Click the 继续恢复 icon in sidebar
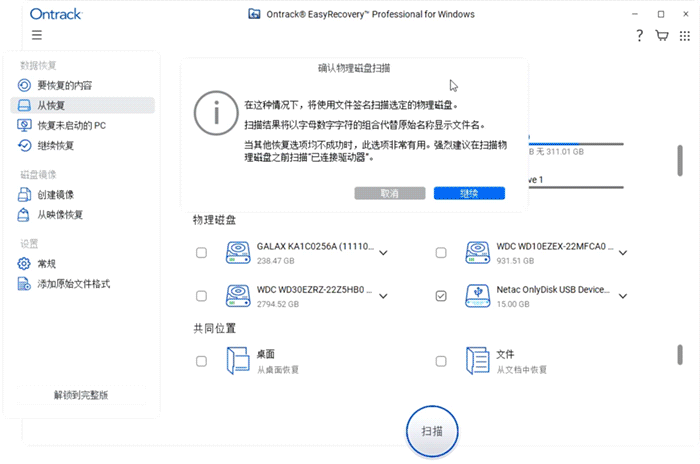The height and width of the screenshot is (464, 700). coord(24,146)
